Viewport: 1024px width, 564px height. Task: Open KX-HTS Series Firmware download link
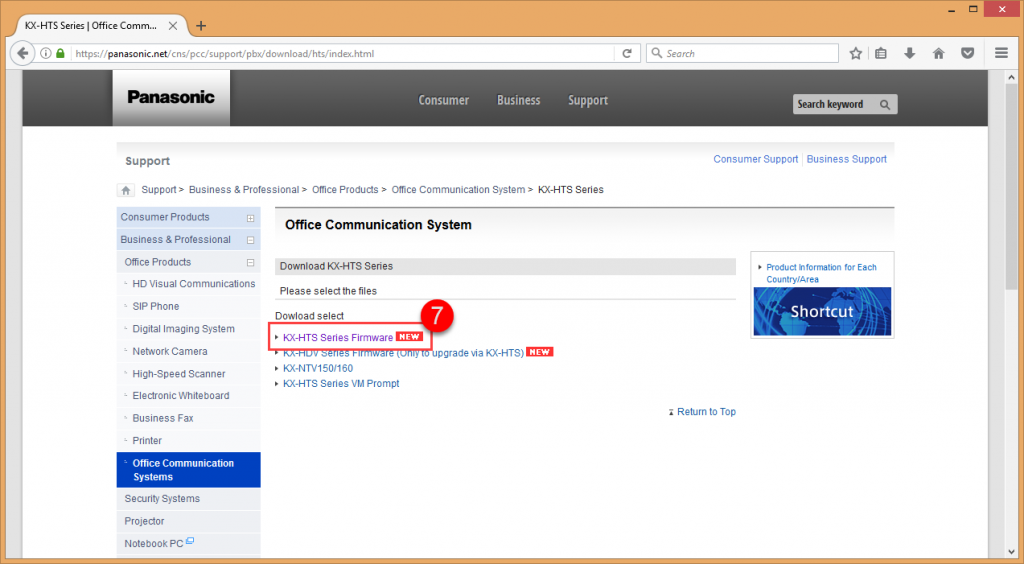pyautogui.click(x=338, y=337)
